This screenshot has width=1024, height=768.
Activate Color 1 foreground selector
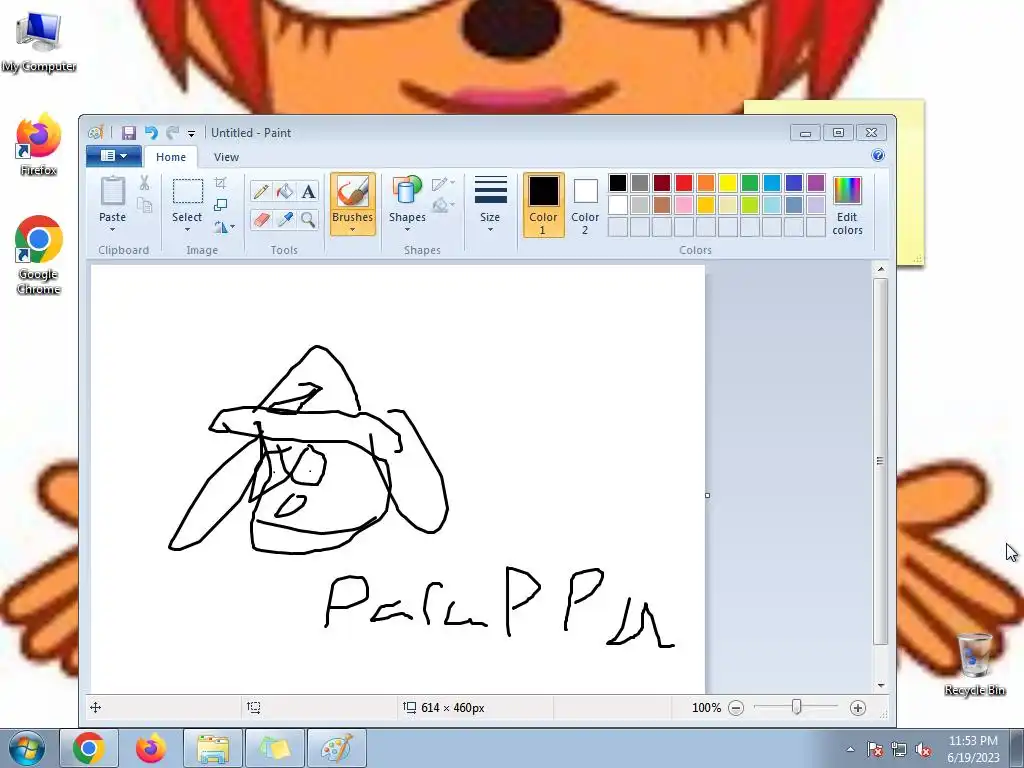click(543, 205)
